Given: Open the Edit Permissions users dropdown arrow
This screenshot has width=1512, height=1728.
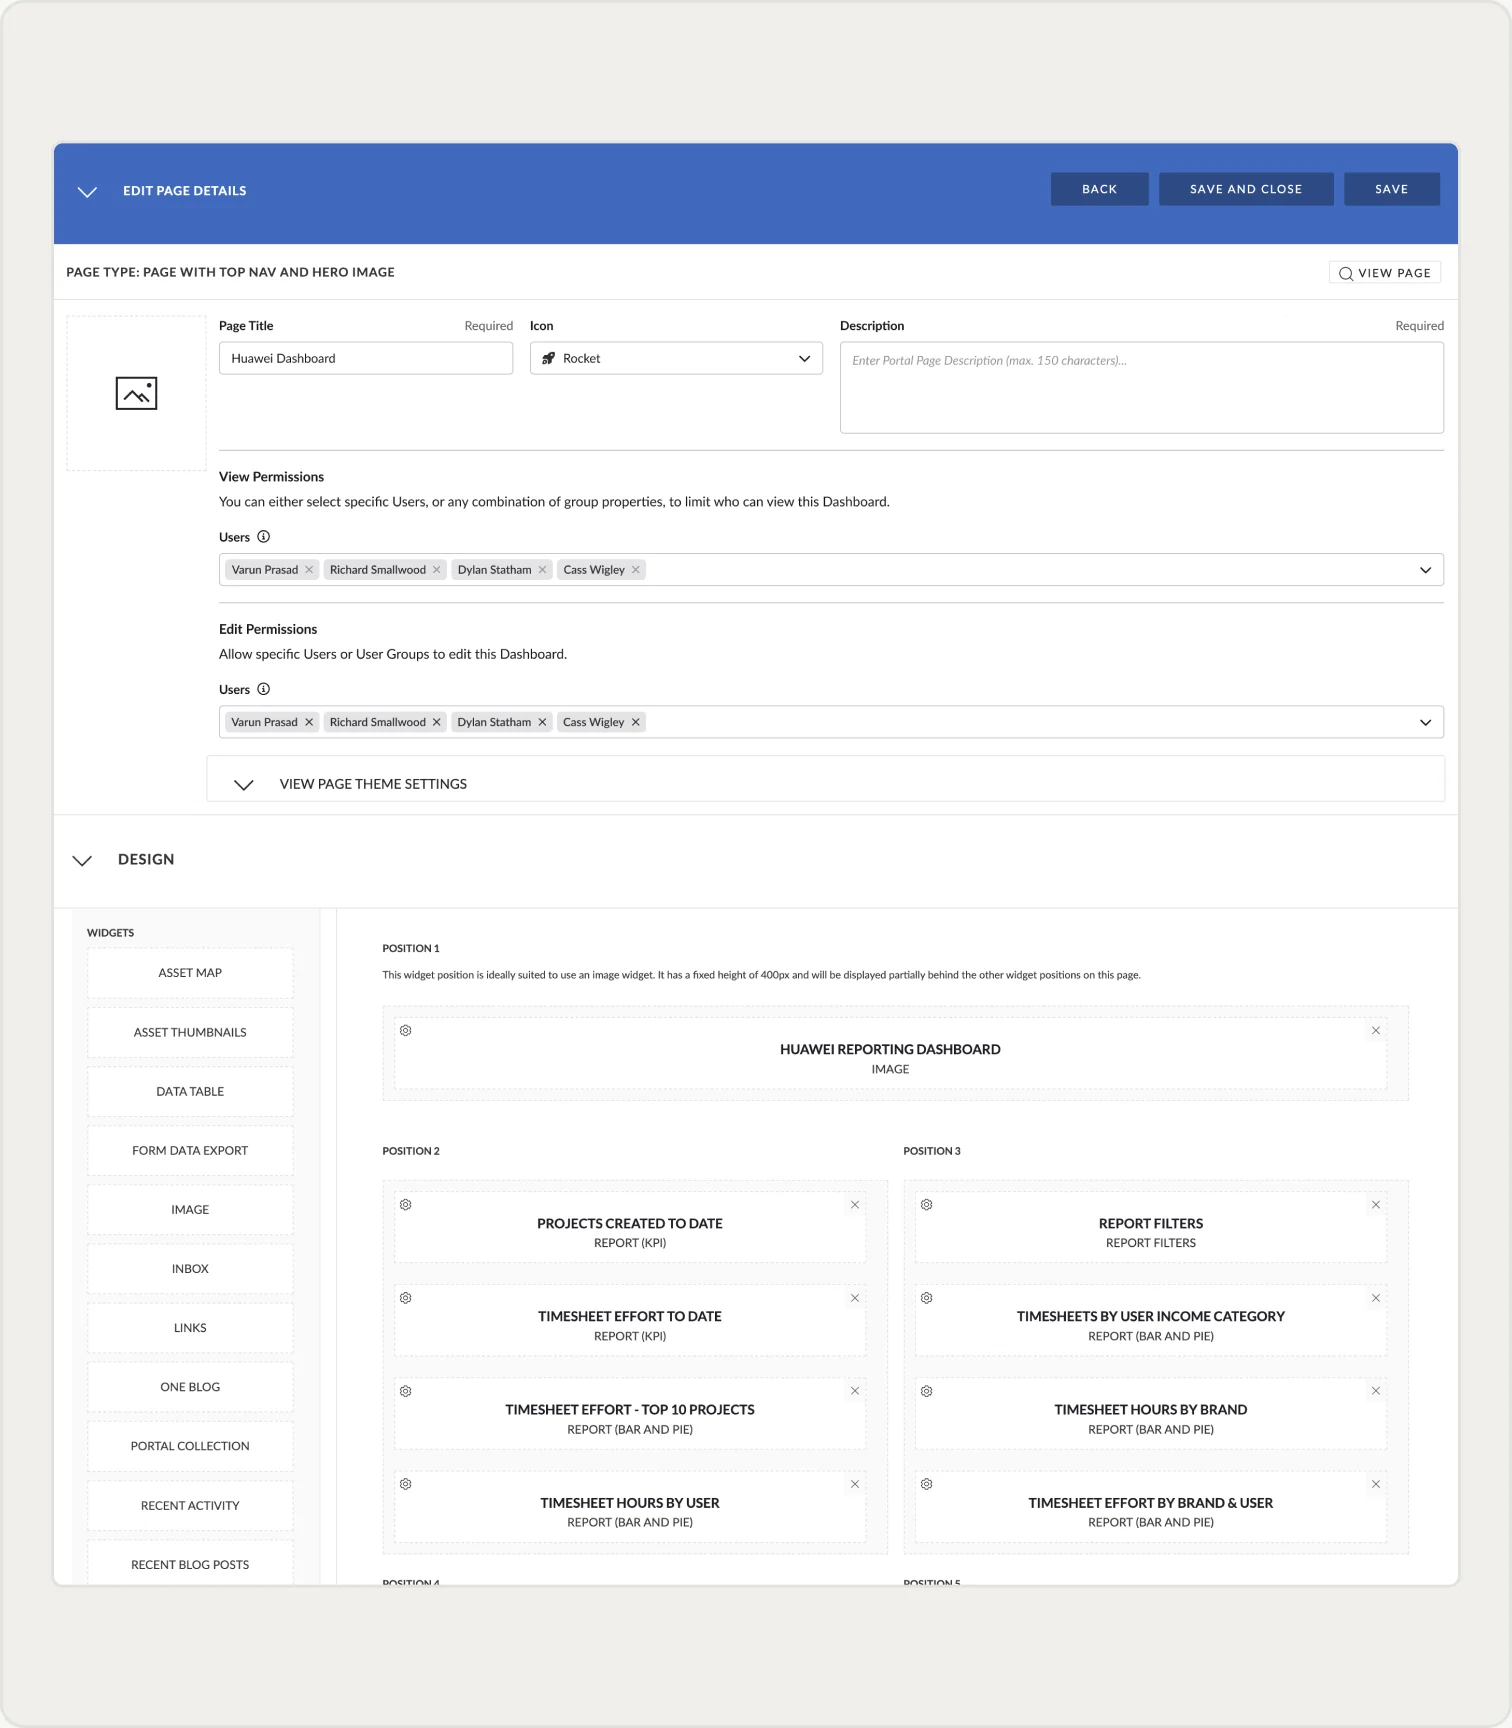Looking at the screenshot, I should pyautogui.click(x=1426, y=722).
